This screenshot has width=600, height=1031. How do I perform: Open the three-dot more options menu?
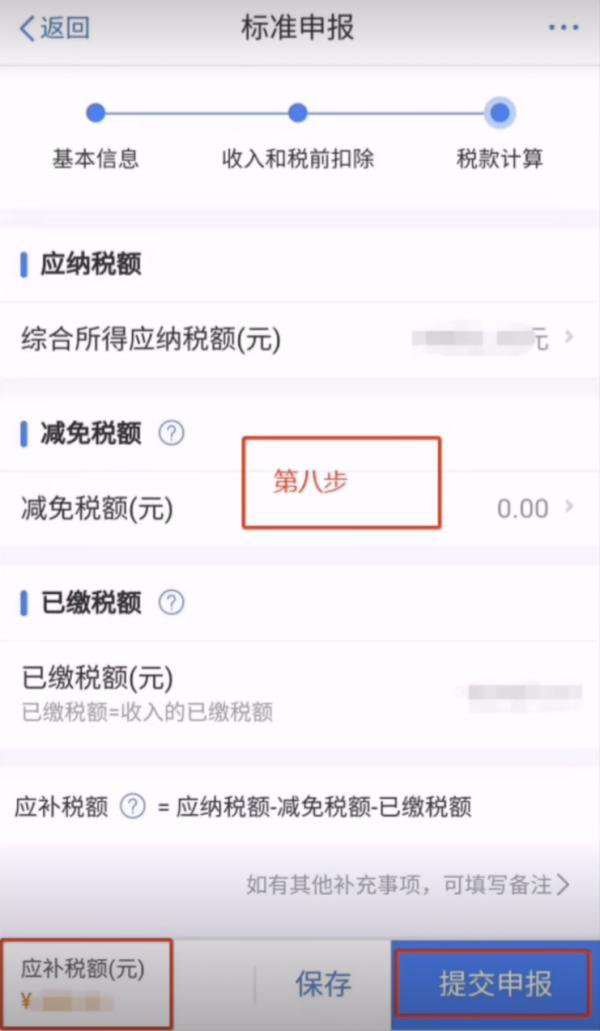click(563, 28)
